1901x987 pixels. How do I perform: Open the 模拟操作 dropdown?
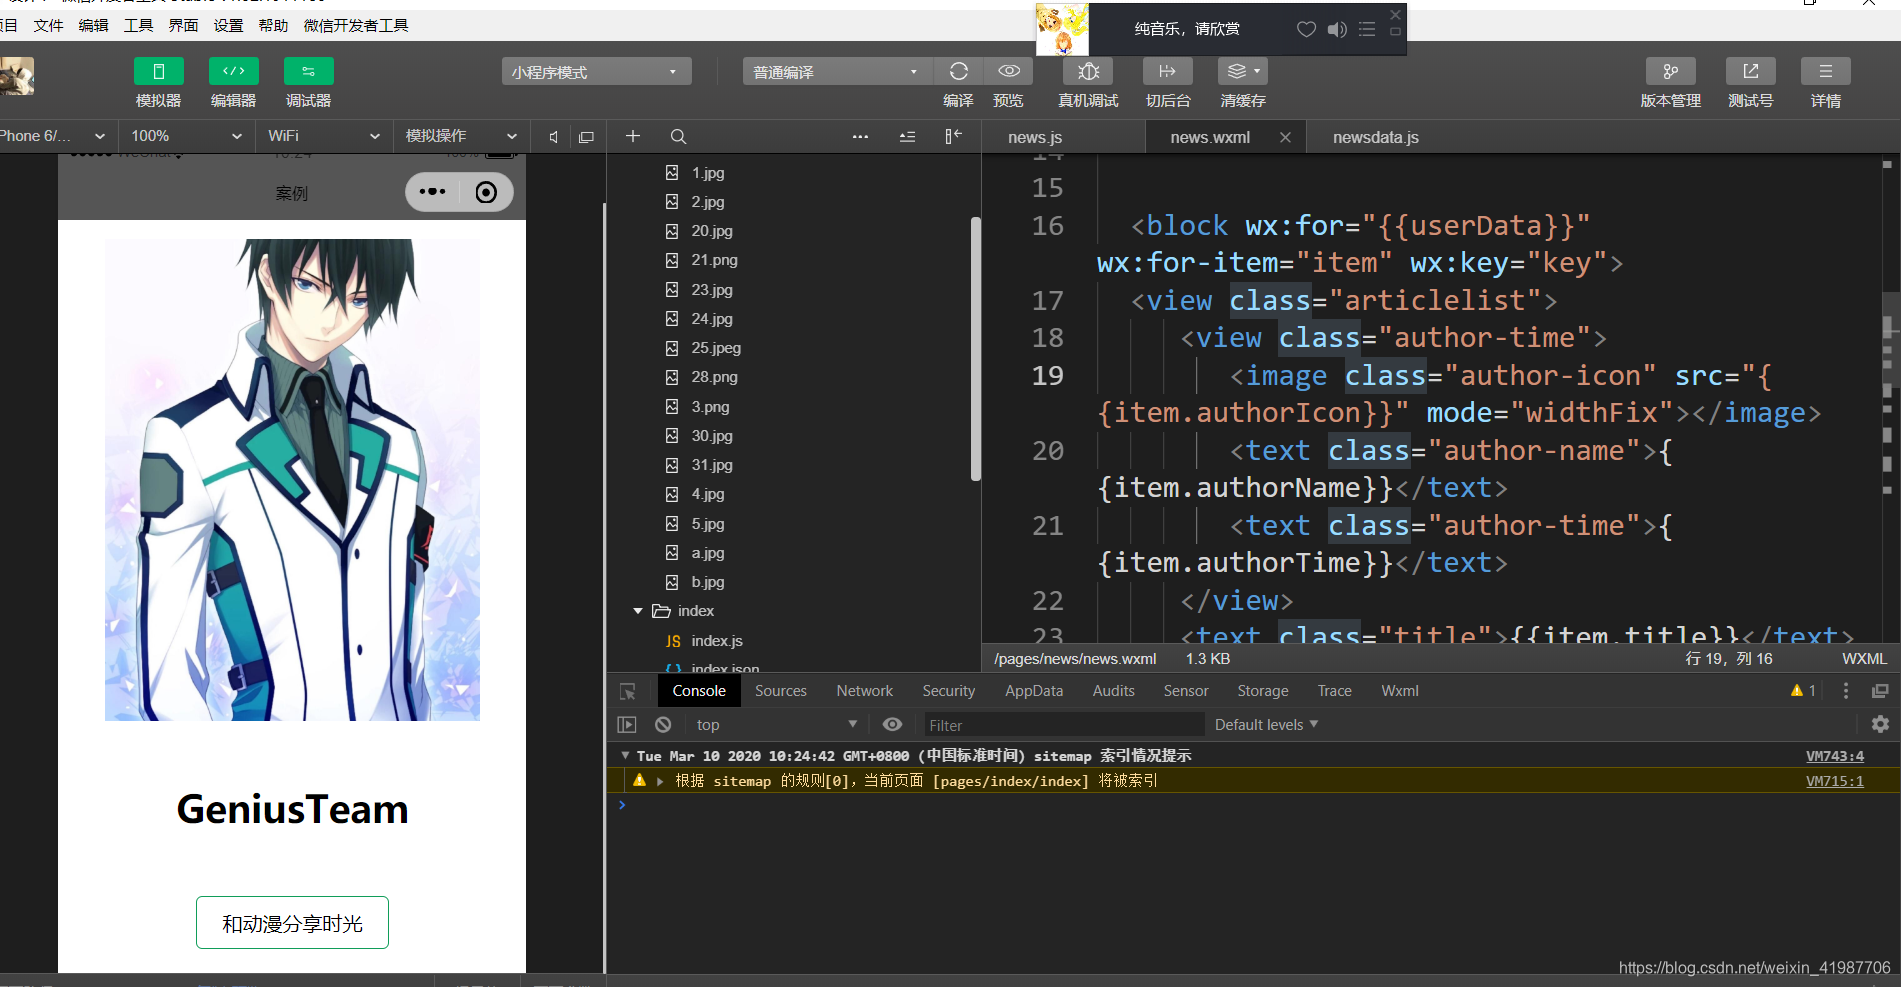click(x=460, y=136)
